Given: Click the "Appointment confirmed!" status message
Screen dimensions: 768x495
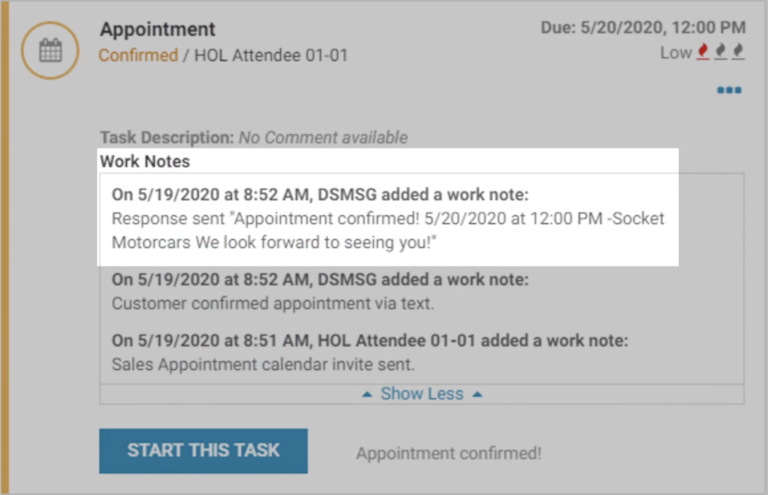Looking at the screenshot, I should pyautogui.click(x=448, y=453).
